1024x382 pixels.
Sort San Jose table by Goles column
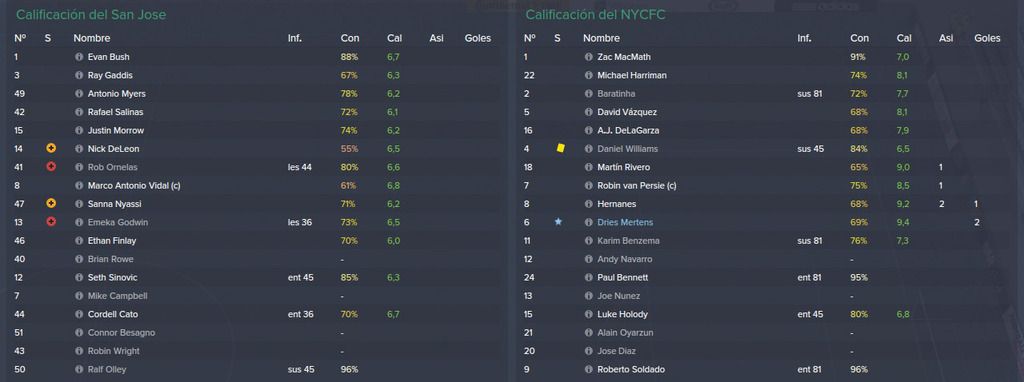[x=477, y=39]
